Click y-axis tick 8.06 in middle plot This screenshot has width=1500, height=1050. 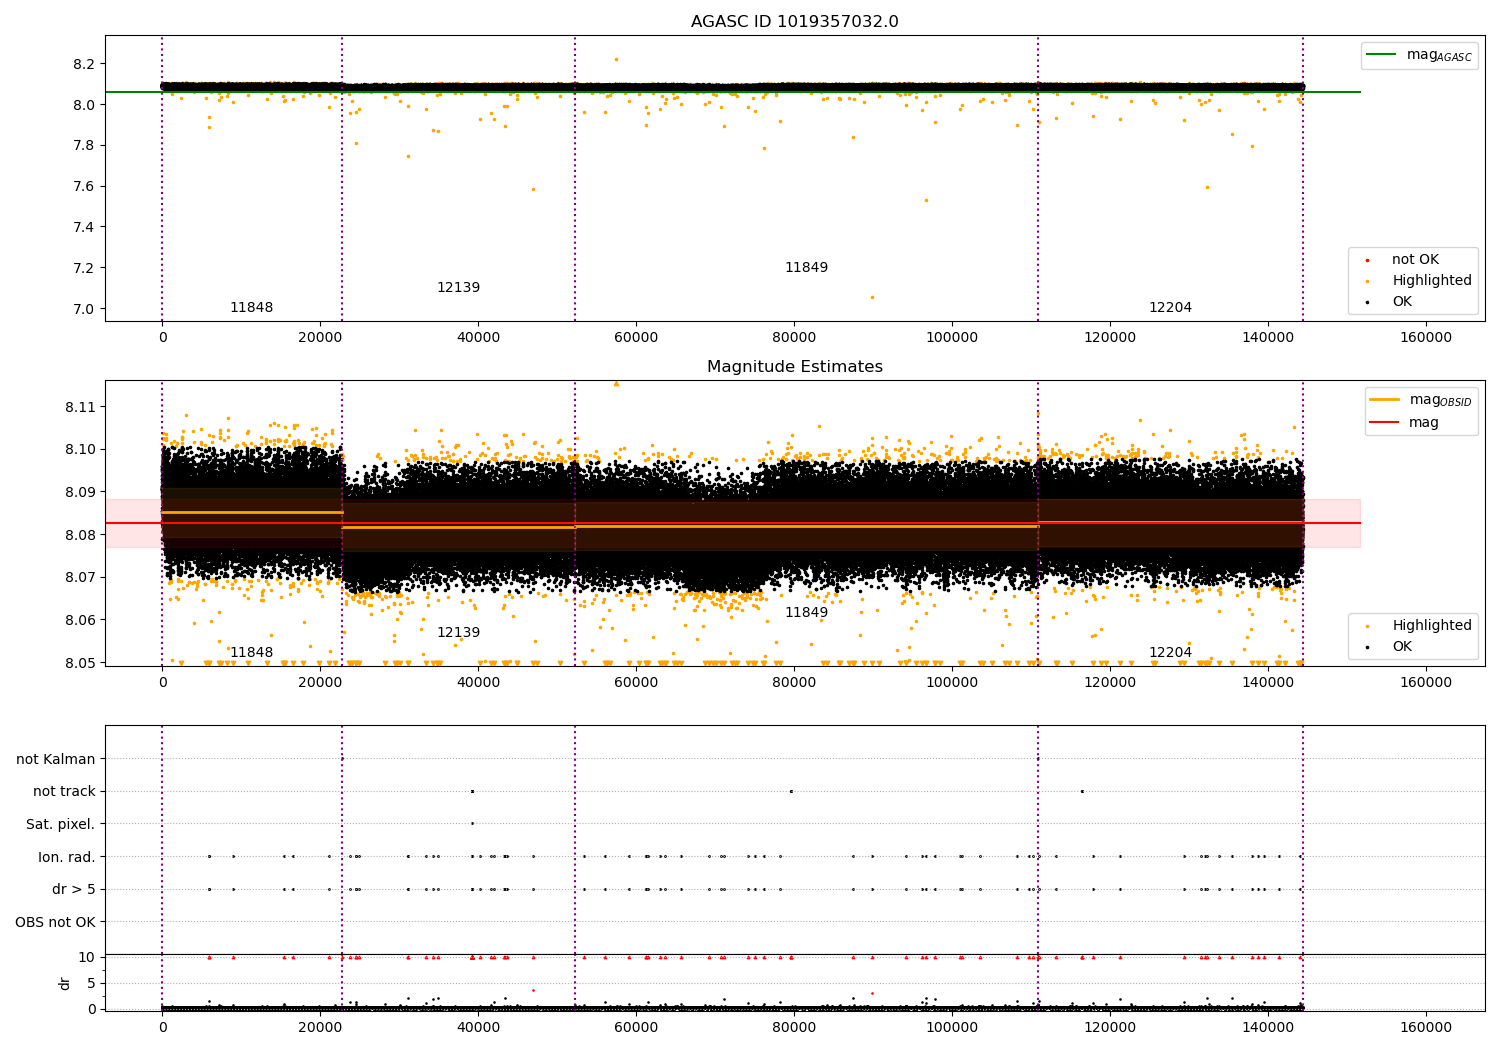click(80, 621)
